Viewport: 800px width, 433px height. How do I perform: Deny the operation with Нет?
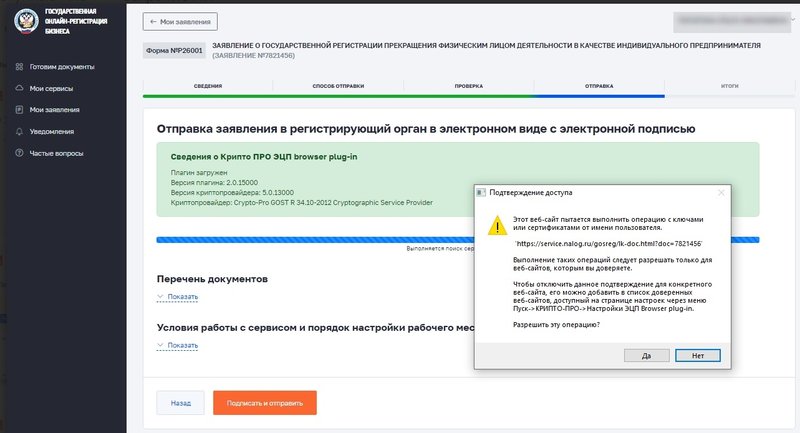698,355
